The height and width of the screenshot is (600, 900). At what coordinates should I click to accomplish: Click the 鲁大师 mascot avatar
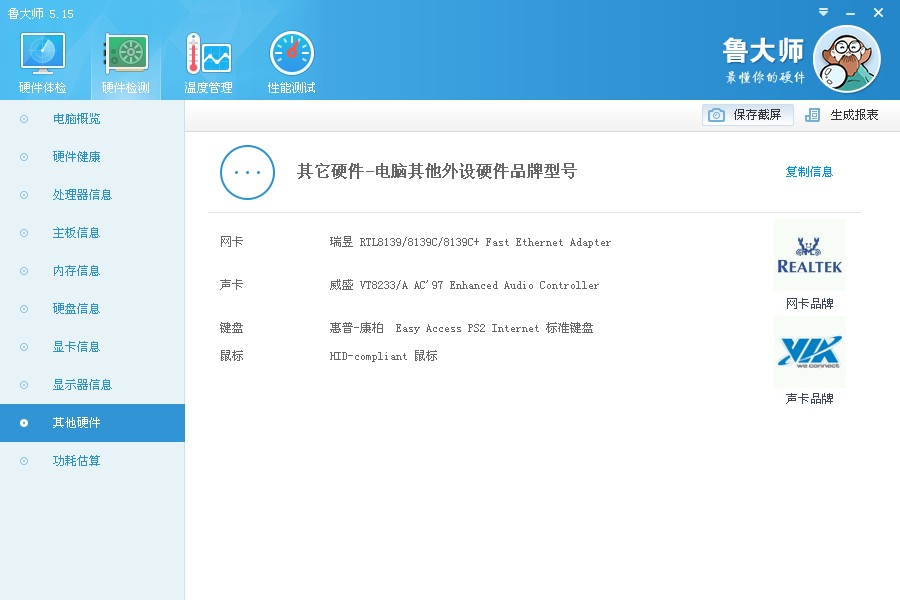coord(847,59)
